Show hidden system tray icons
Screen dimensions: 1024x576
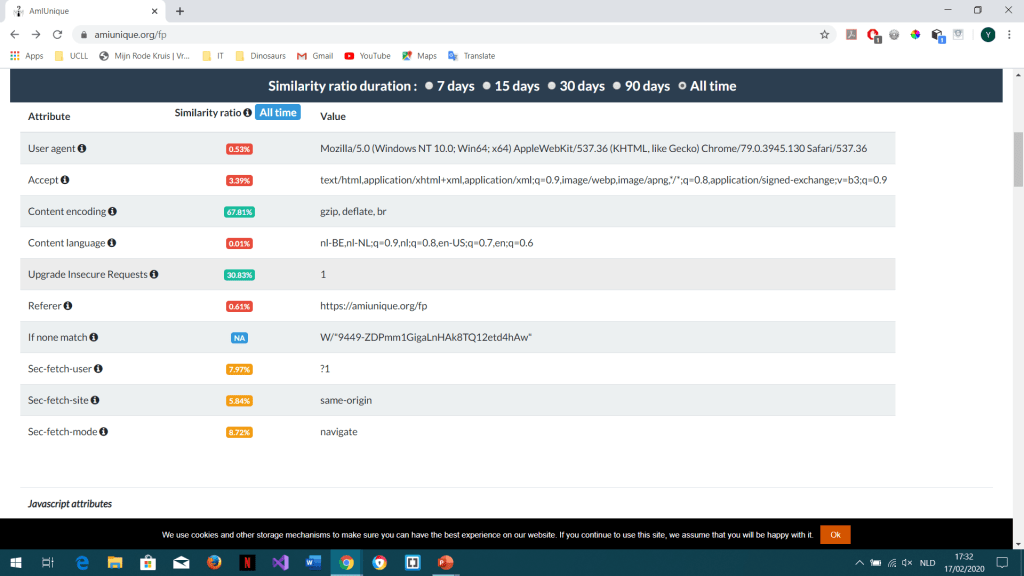(x=859, y=562)
